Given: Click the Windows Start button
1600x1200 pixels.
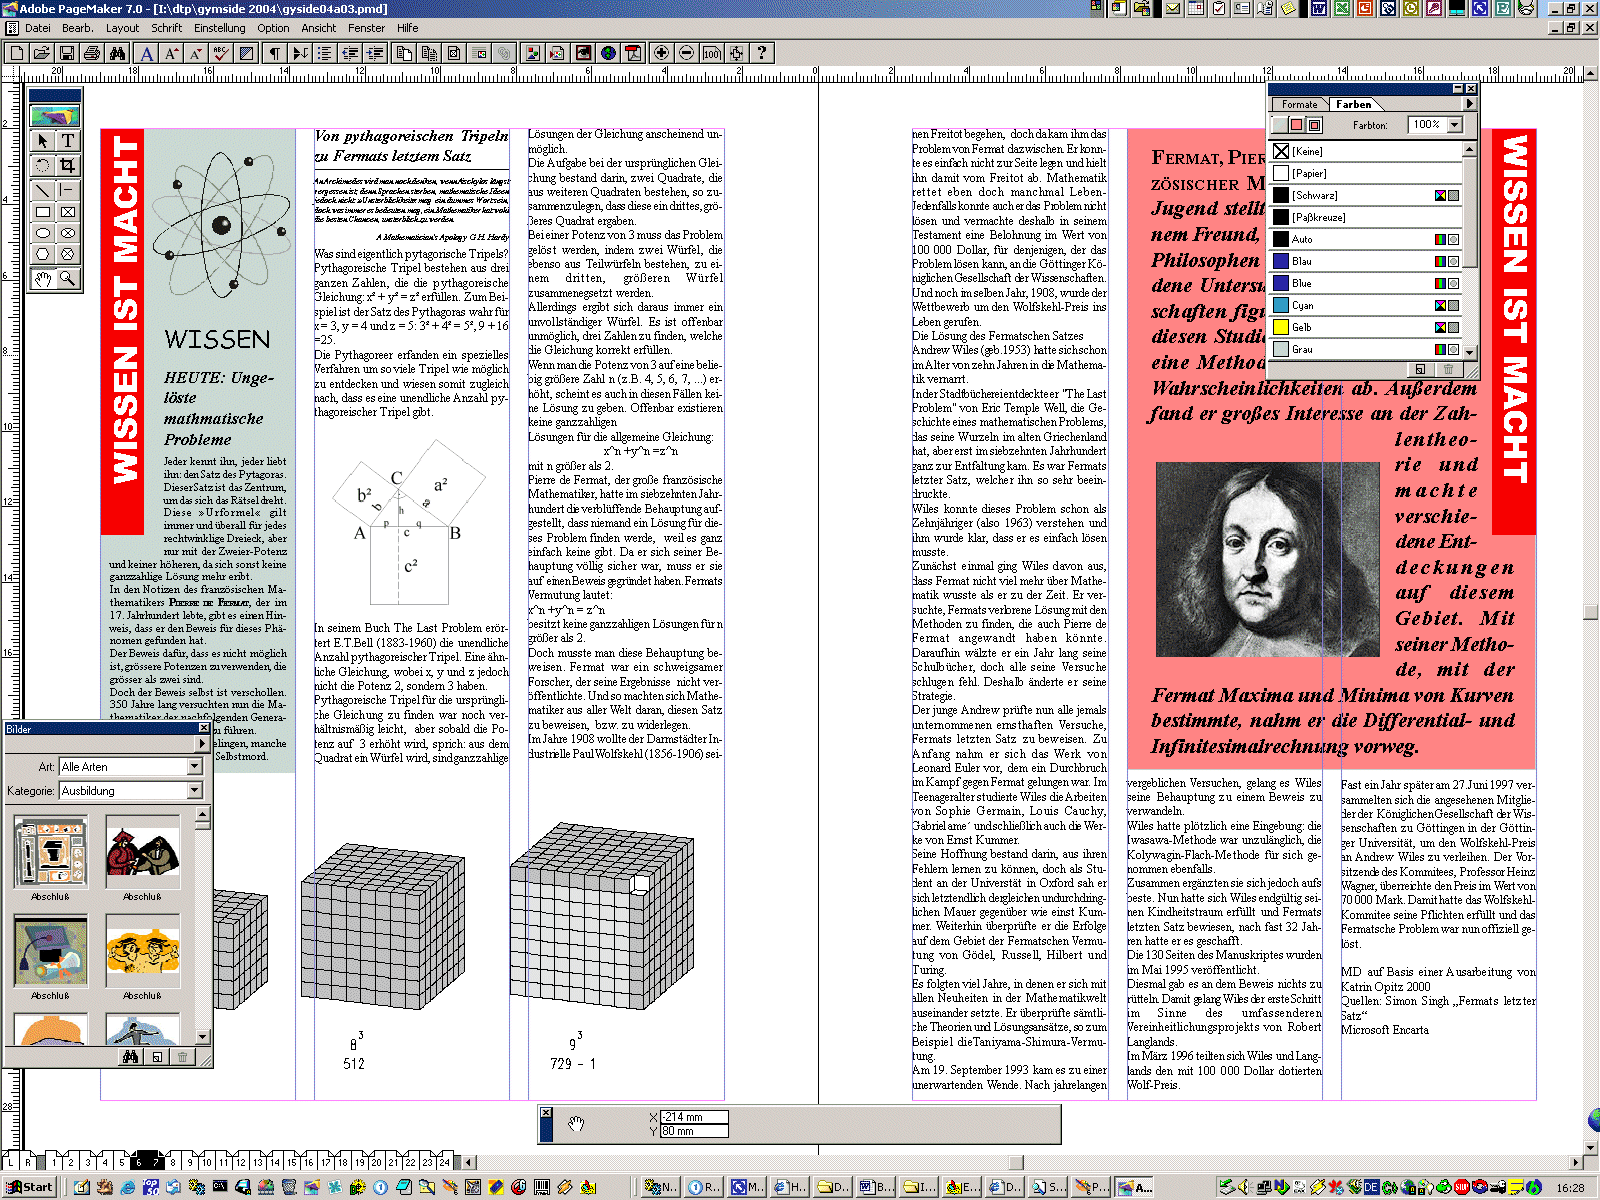Looking at the screenshot, I should [29, 1187].
